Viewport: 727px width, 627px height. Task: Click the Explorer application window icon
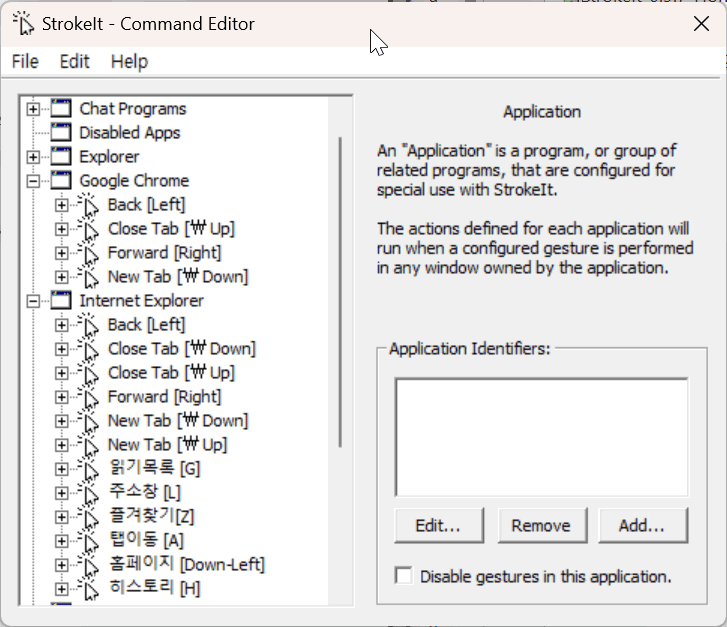point(61,157)
